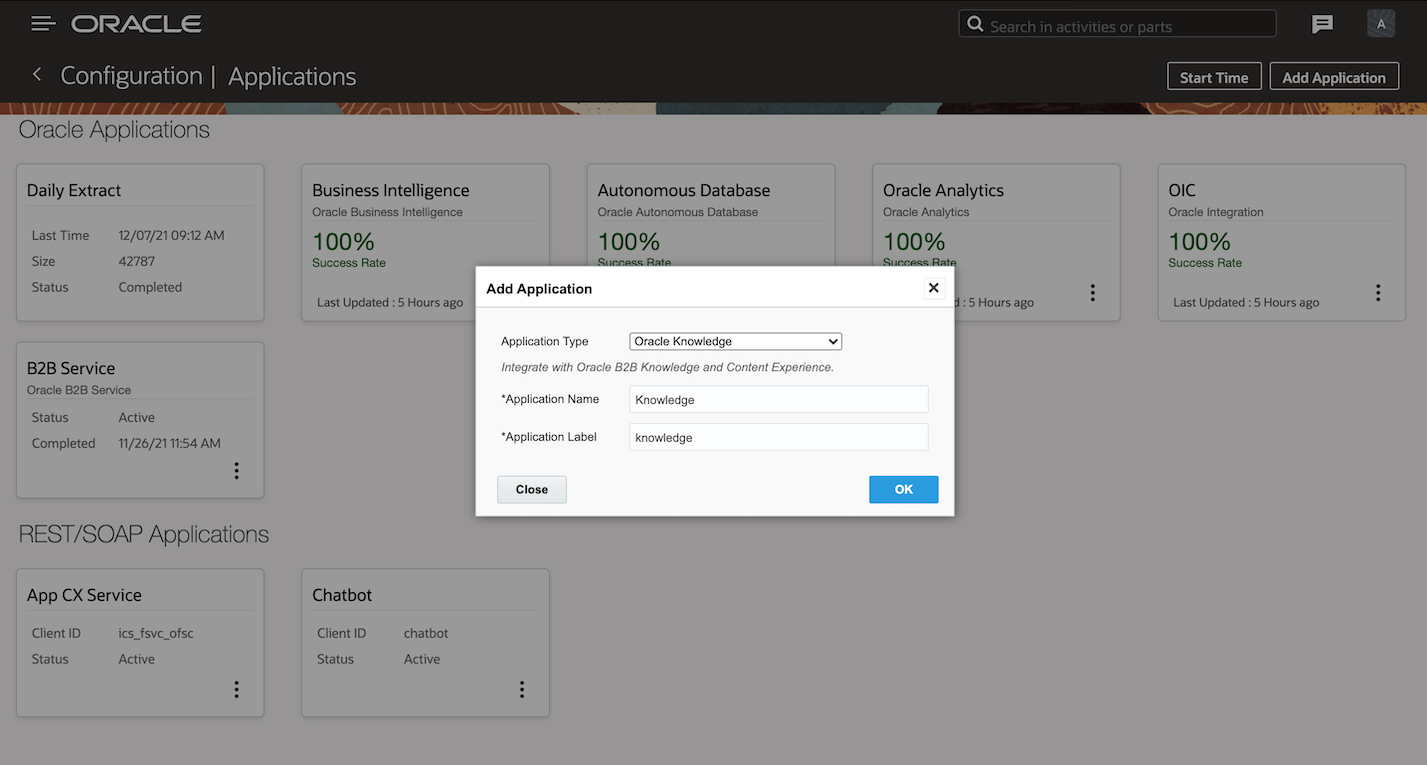The image size is (1427, 765).
Task: Click the back arrow beside Configuration
Action: point(37,75)
